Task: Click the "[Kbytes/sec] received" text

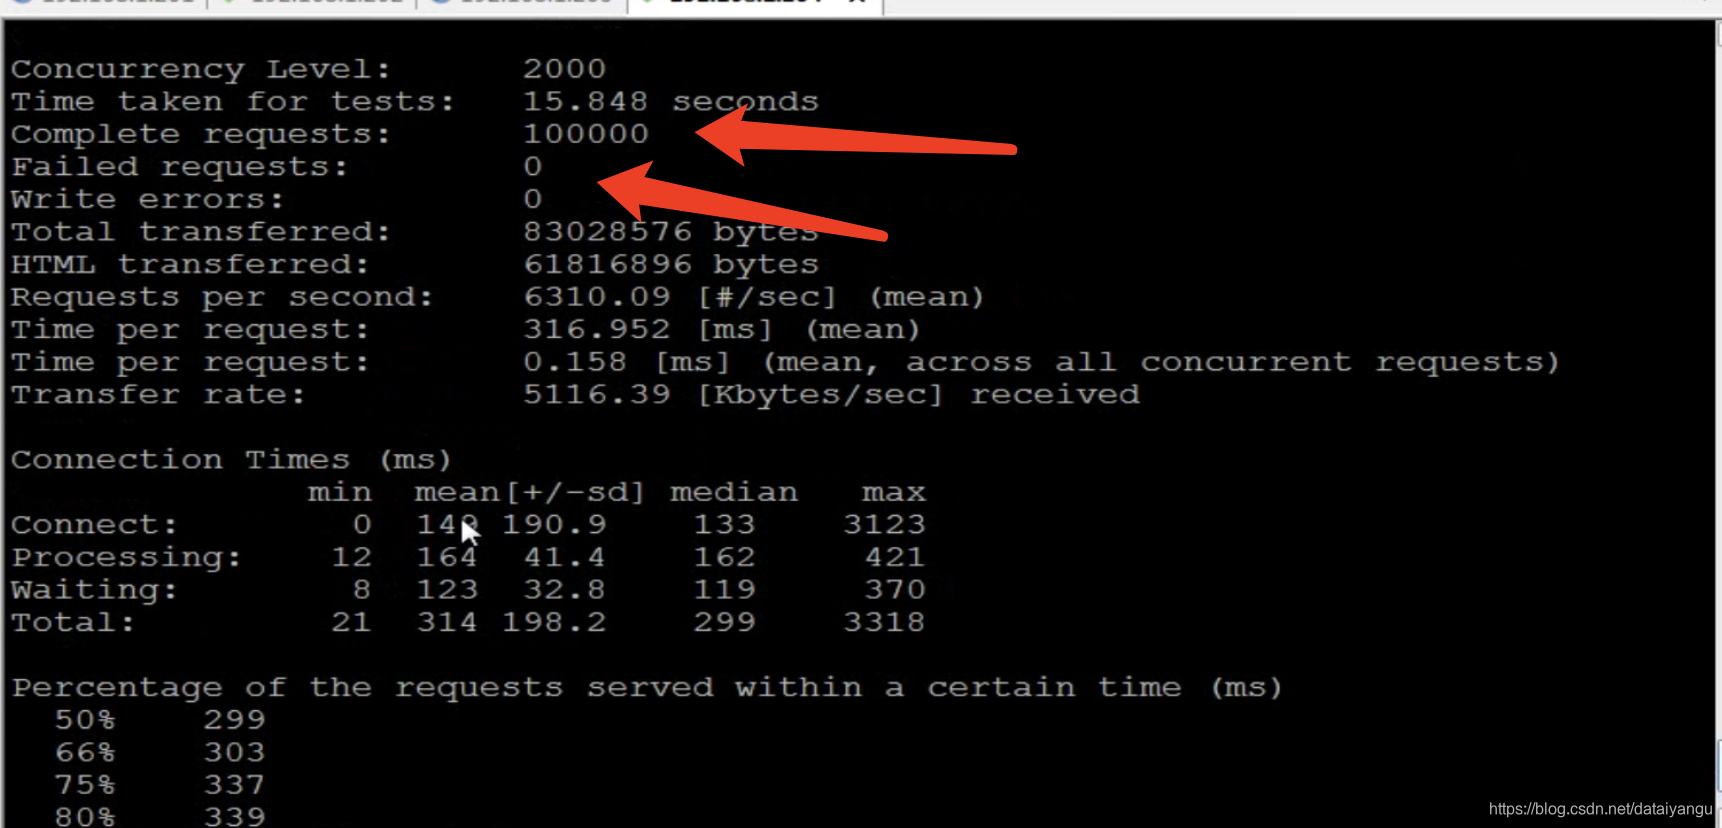Action: (918, 394)
